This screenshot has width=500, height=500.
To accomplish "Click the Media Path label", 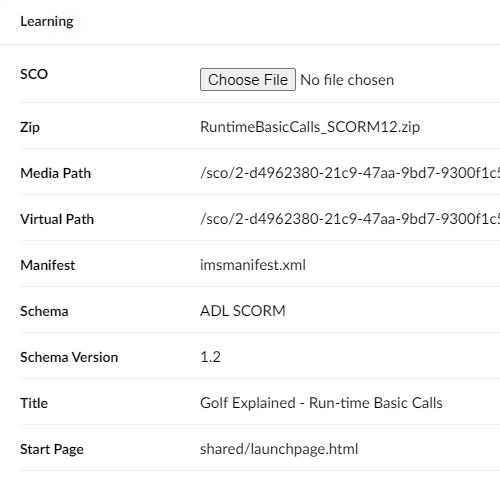I will click(55, 173).
